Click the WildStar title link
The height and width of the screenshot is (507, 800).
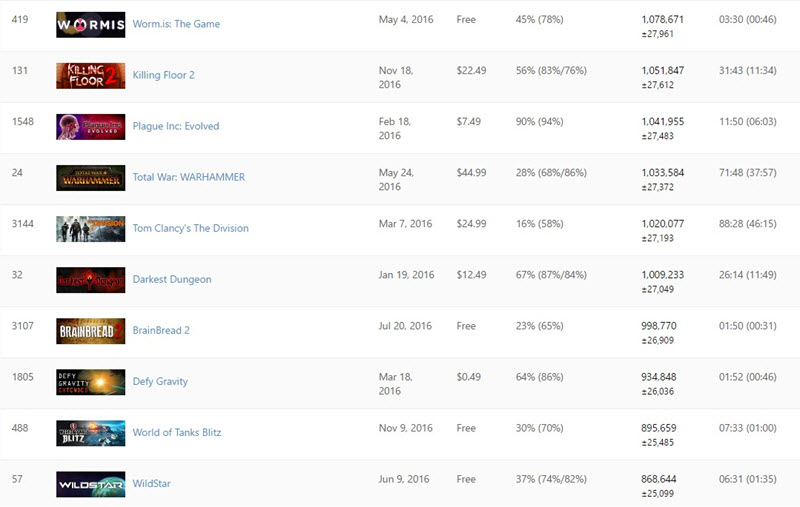pos(152,483)
